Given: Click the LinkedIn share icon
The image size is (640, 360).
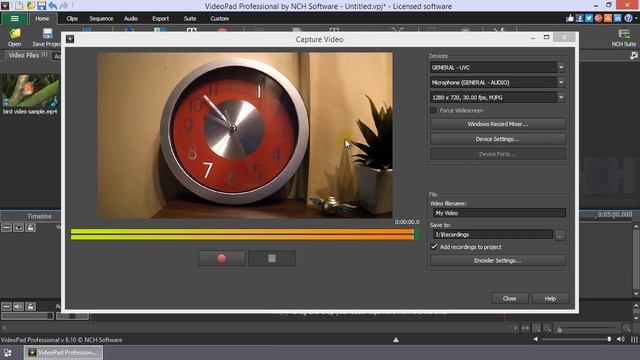Looking at the screenshot, I should tap(618, 18).
